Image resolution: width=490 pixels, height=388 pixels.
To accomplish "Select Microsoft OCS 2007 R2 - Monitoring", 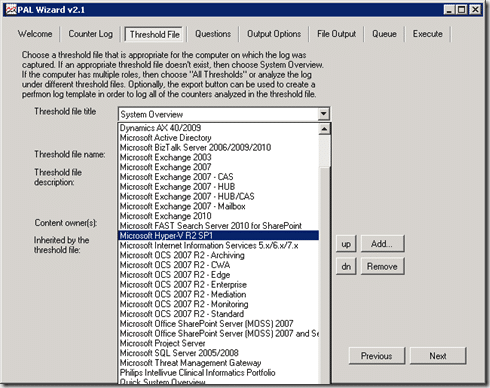I will [218, 304].
